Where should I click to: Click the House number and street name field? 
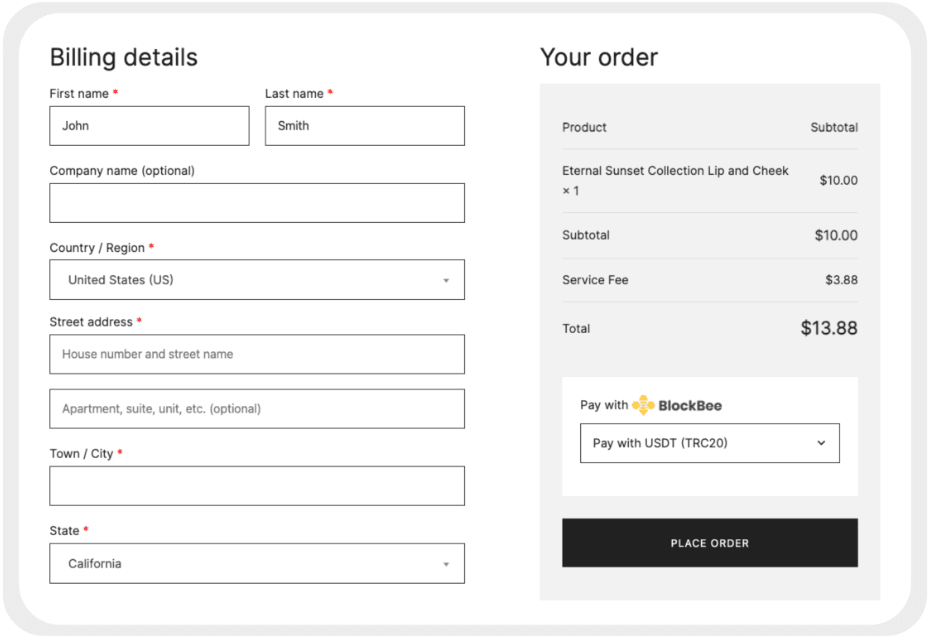[x=257, y=354]
